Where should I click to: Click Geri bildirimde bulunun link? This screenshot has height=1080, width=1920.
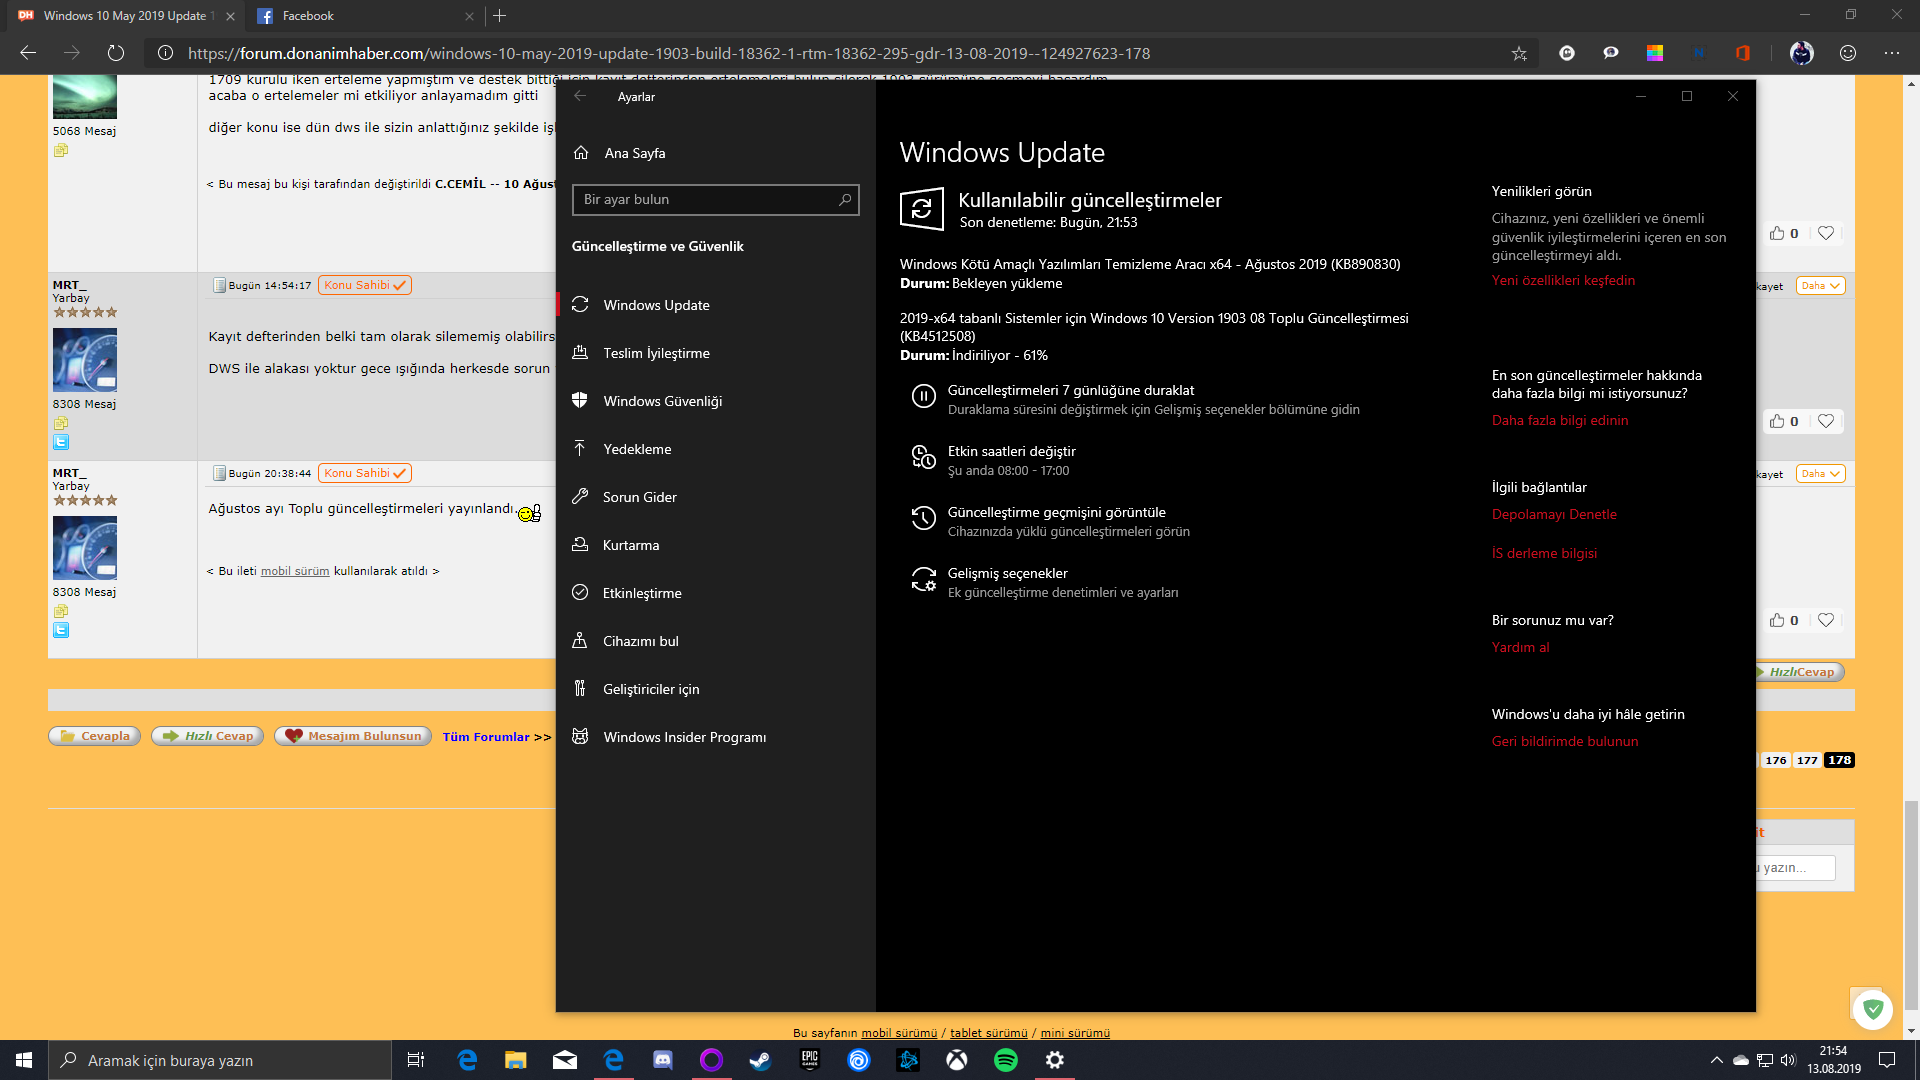click(x=1565, y=741)
